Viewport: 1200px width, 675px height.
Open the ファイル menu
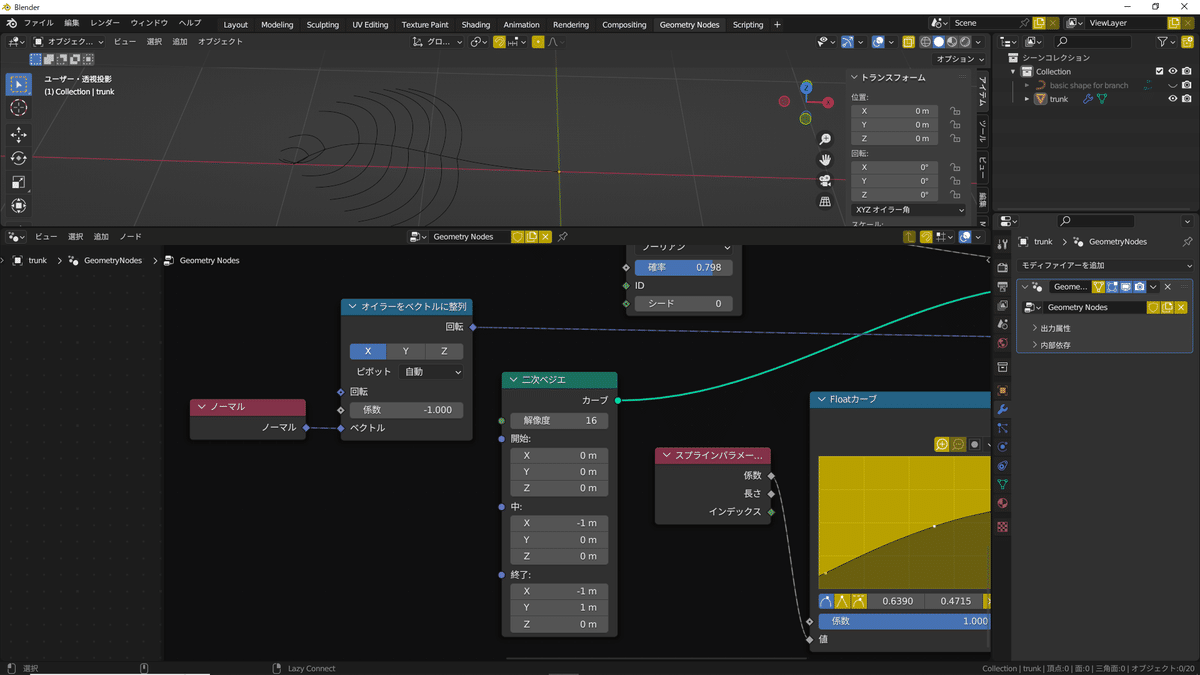click(38, 23)
